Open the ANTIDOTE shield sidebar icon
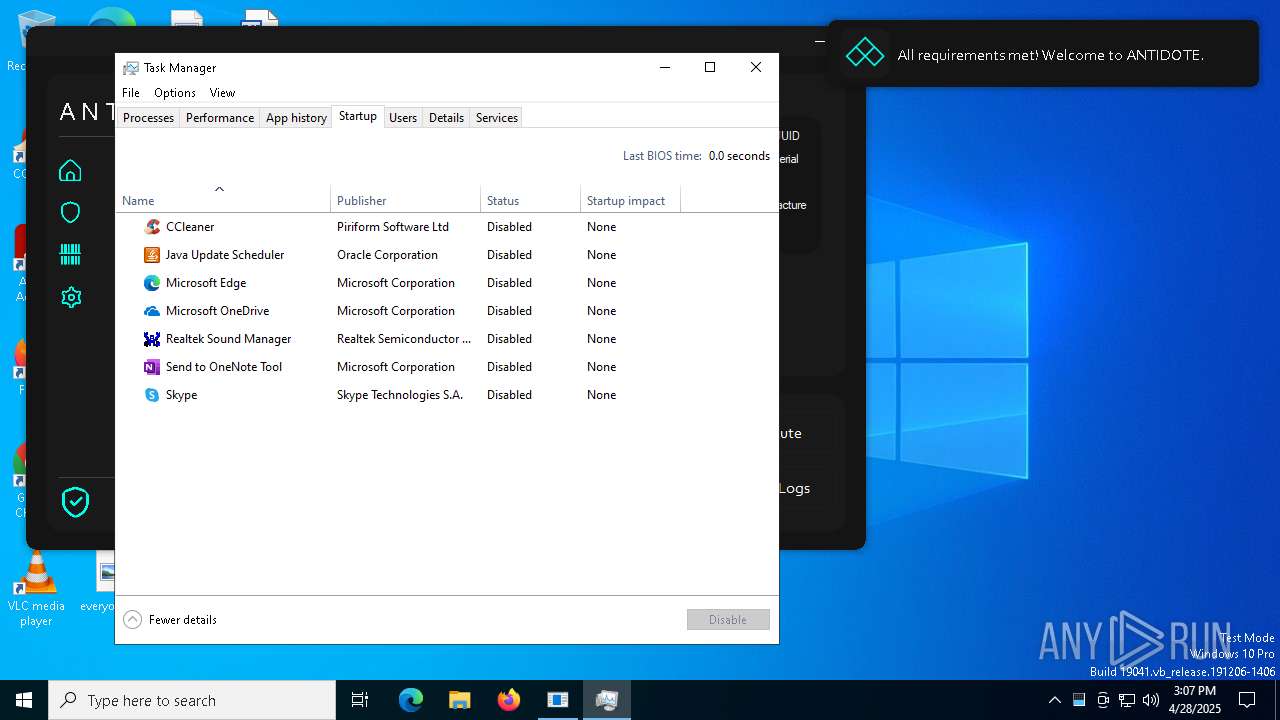This screenshot has width=1280, height=720. coord(70,212)
